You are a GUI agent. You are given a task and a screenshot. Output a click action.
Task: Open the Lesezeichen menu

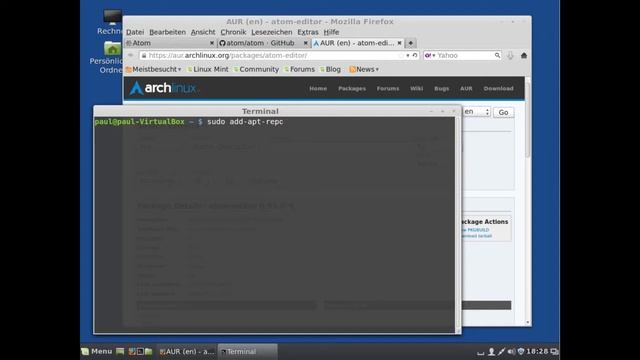(x=271, y=32)
